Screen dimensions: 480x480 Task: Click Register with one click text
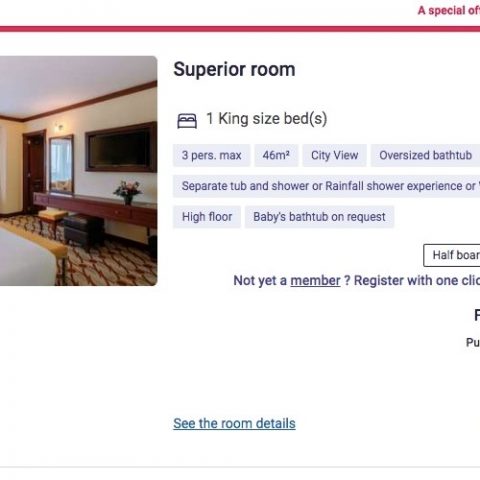pos(417,281)
